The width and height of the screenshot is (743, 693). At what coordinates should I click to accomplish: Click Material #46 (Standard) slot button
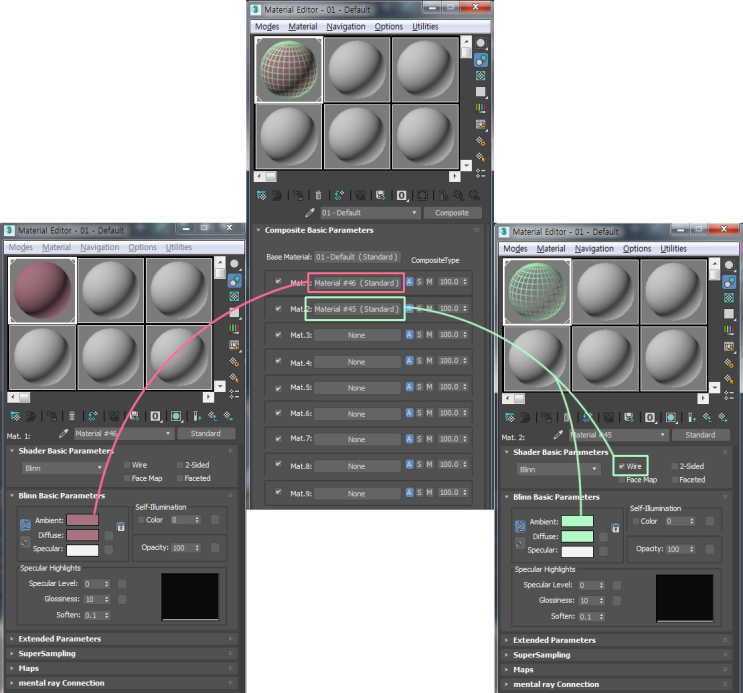[x=356, y=283]
